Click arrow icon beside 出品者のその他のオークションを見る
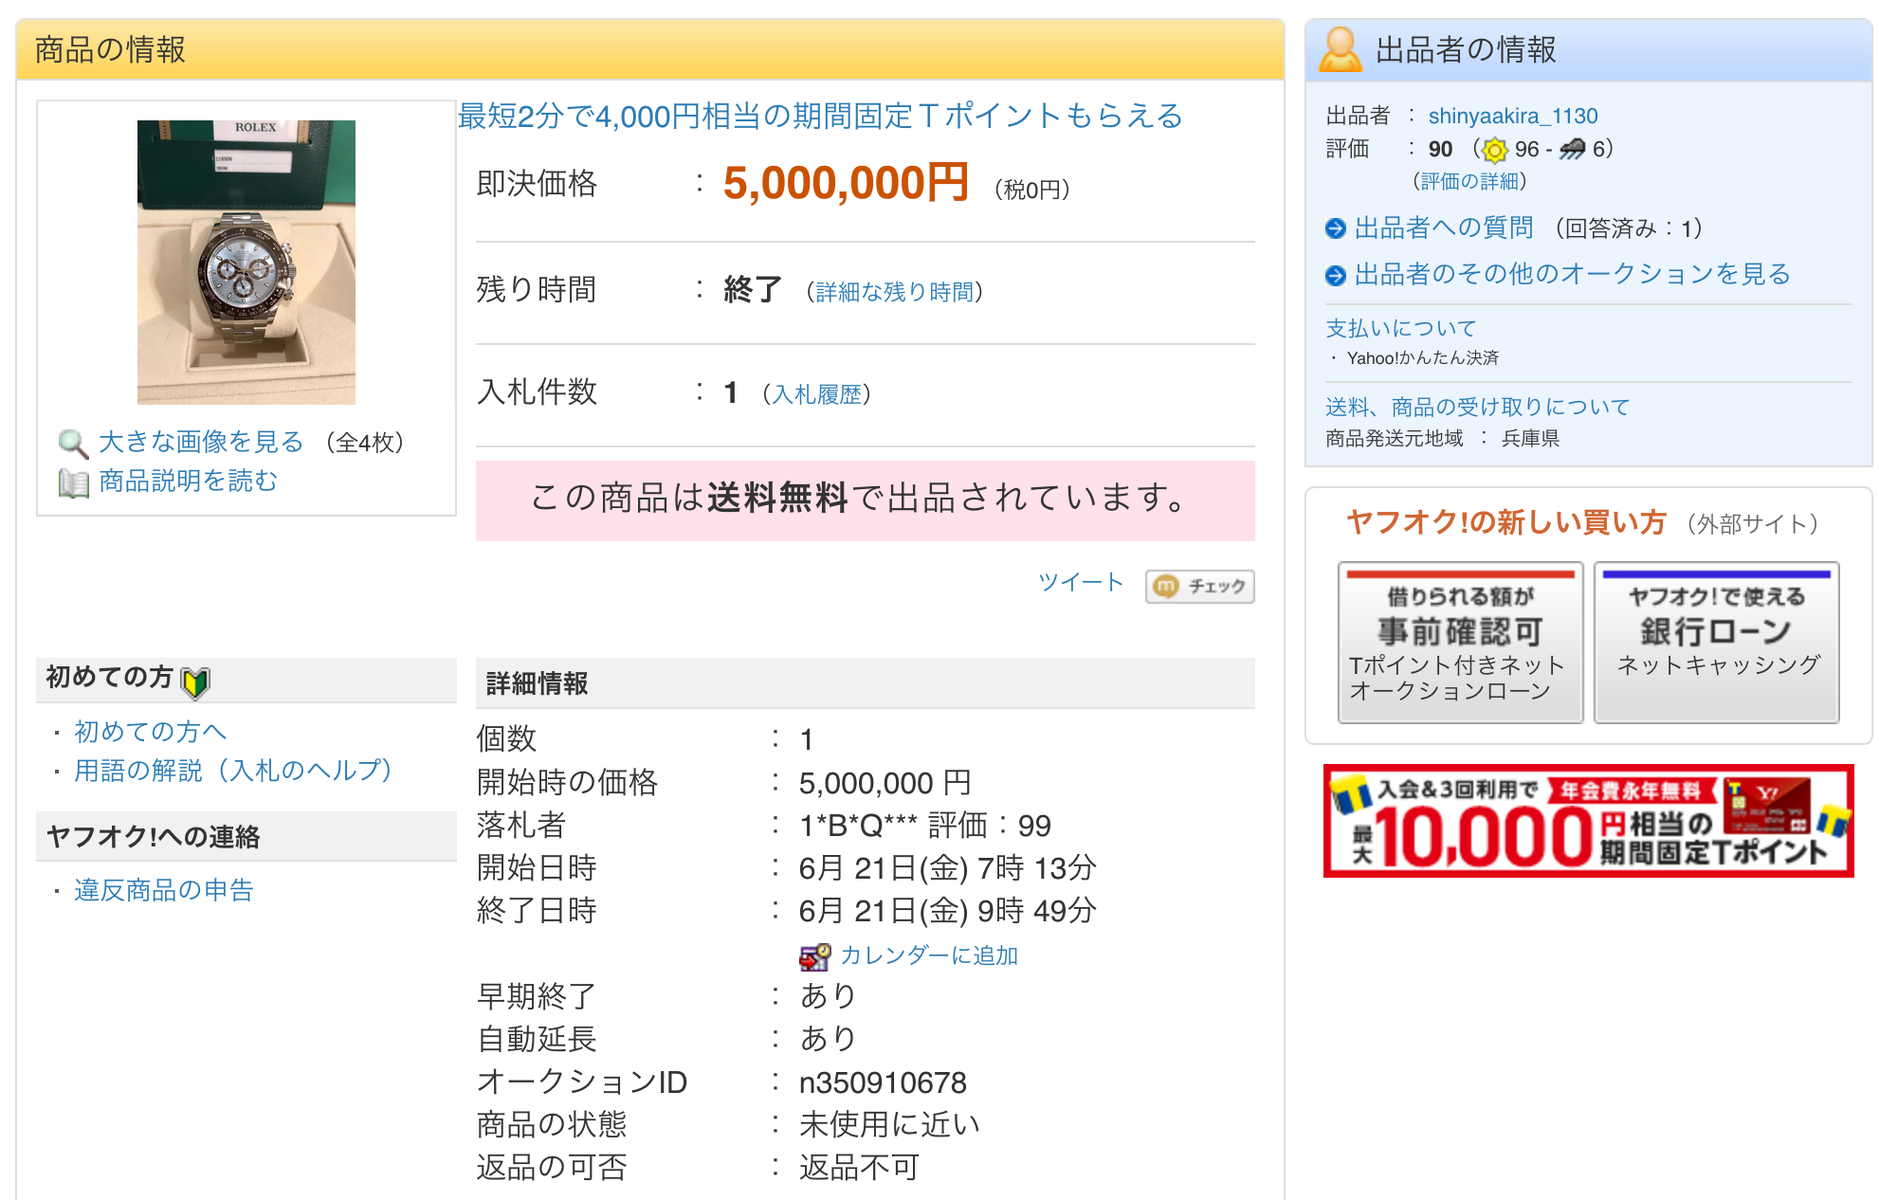The image size is (1879, 1200). [x=1335, y=275]
